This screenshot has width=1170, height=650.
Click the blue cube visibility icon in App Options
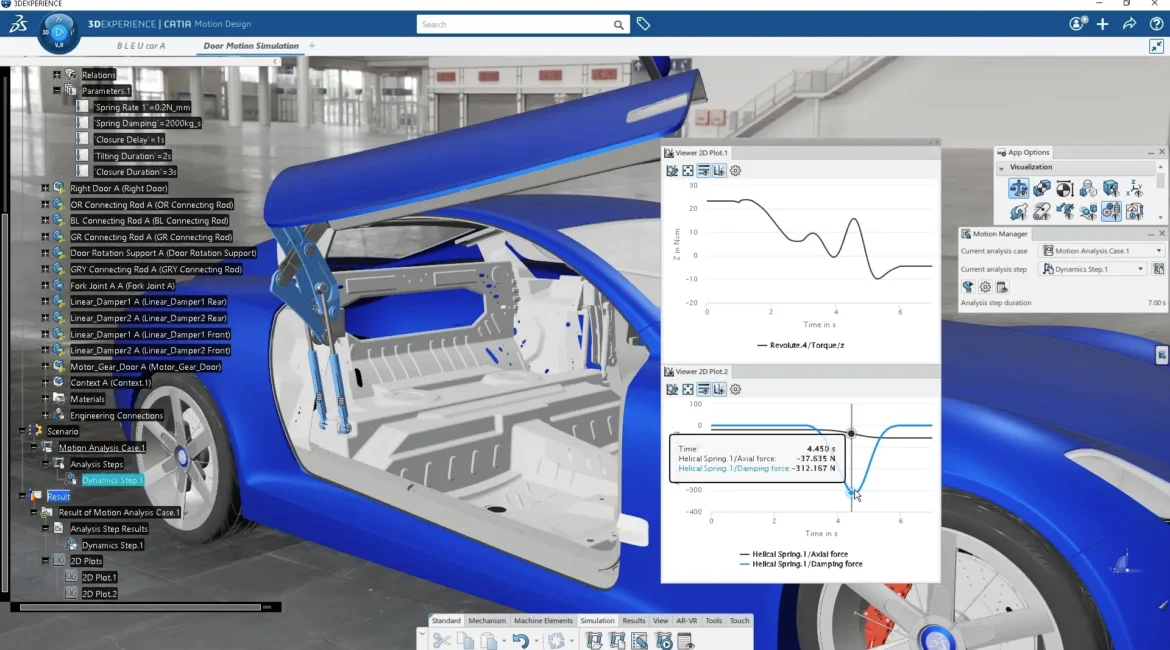(x=1111, y=188)
